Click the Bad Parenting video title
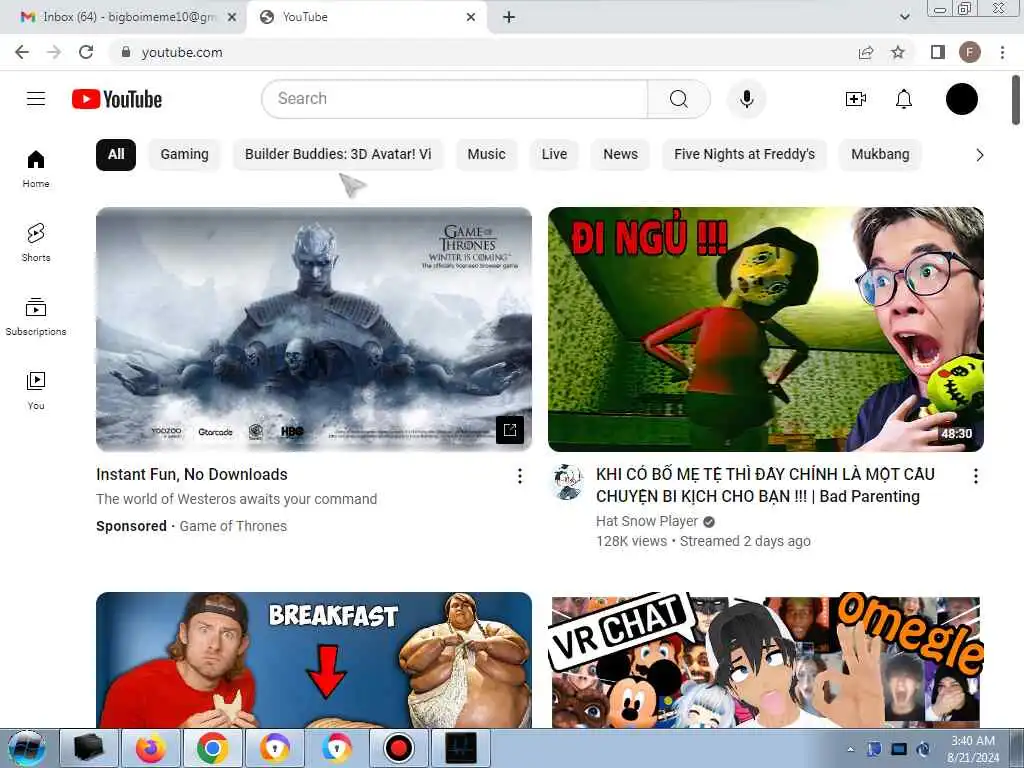The width and height of the screenshot is (1024, 768). pyautogui.click(x=765, y=485)
